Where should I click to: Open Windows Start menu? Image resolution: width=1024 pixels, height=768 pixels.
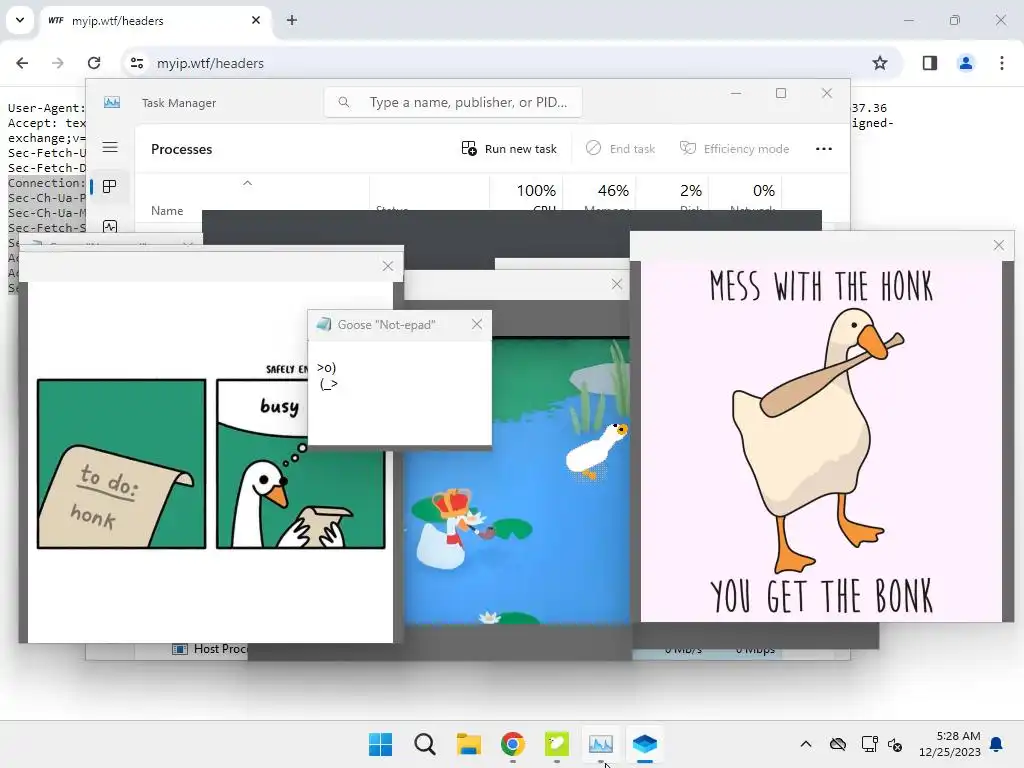click(381, 744)
